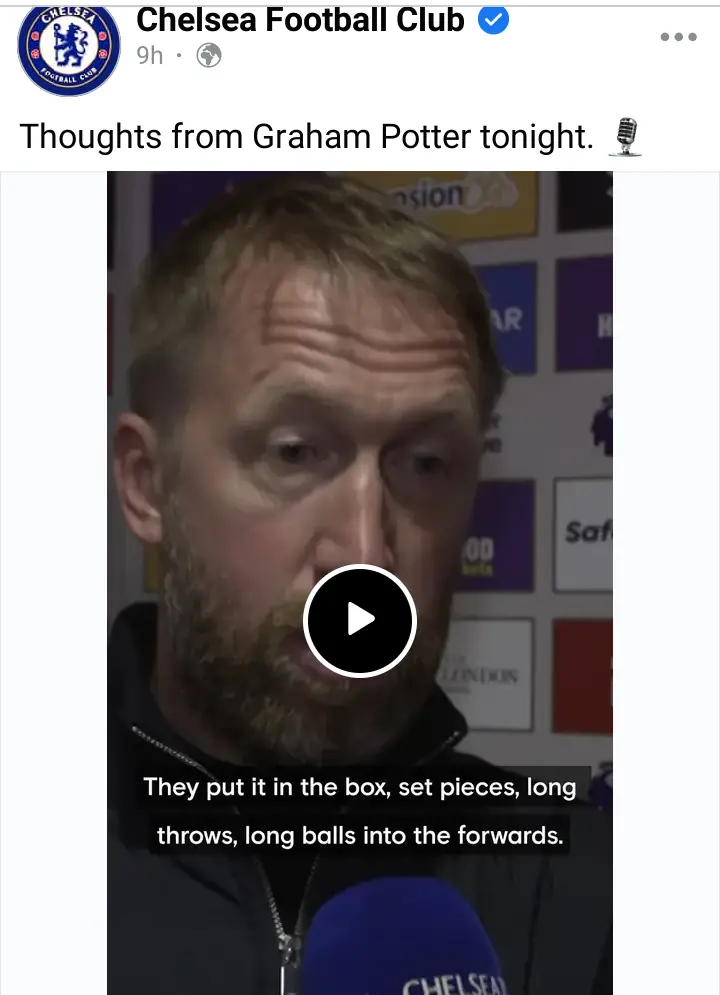Screen dimensions: 720x995
Task: Open the three-dot post options menu
Action: pos(678,37)
